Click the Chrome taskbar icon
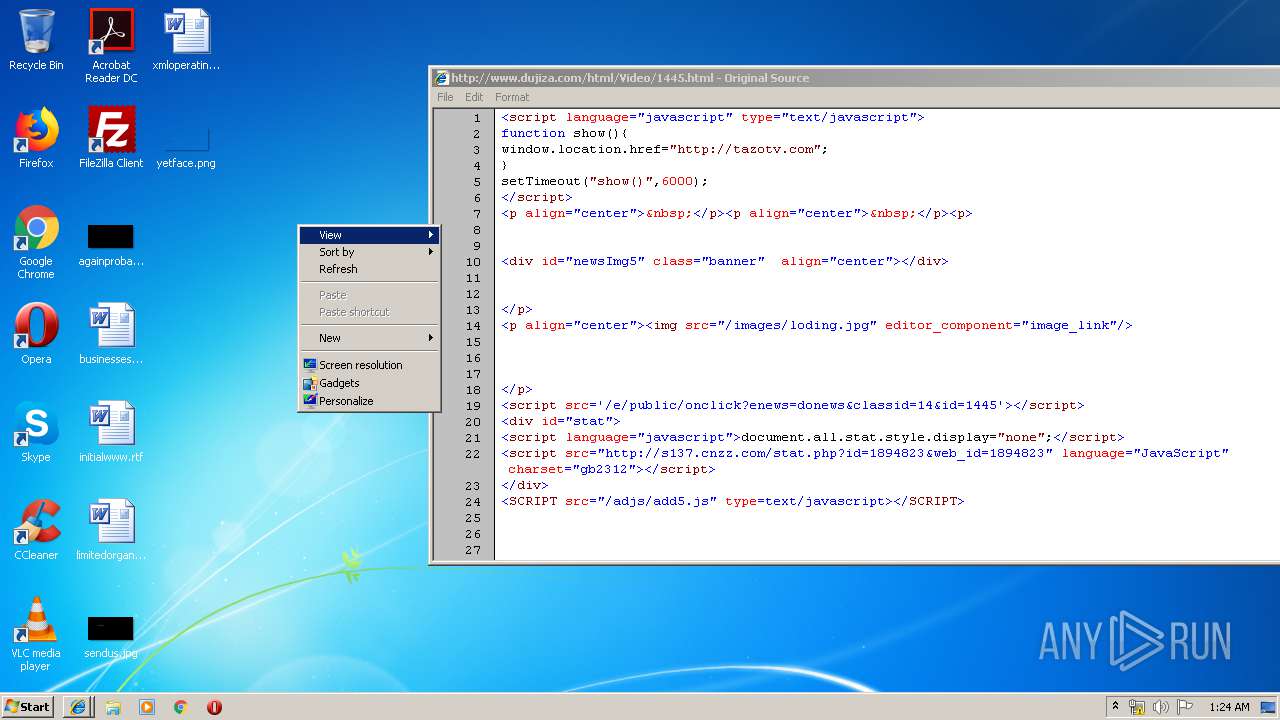This screenshot has height=720, width=1280. point(181,707)
